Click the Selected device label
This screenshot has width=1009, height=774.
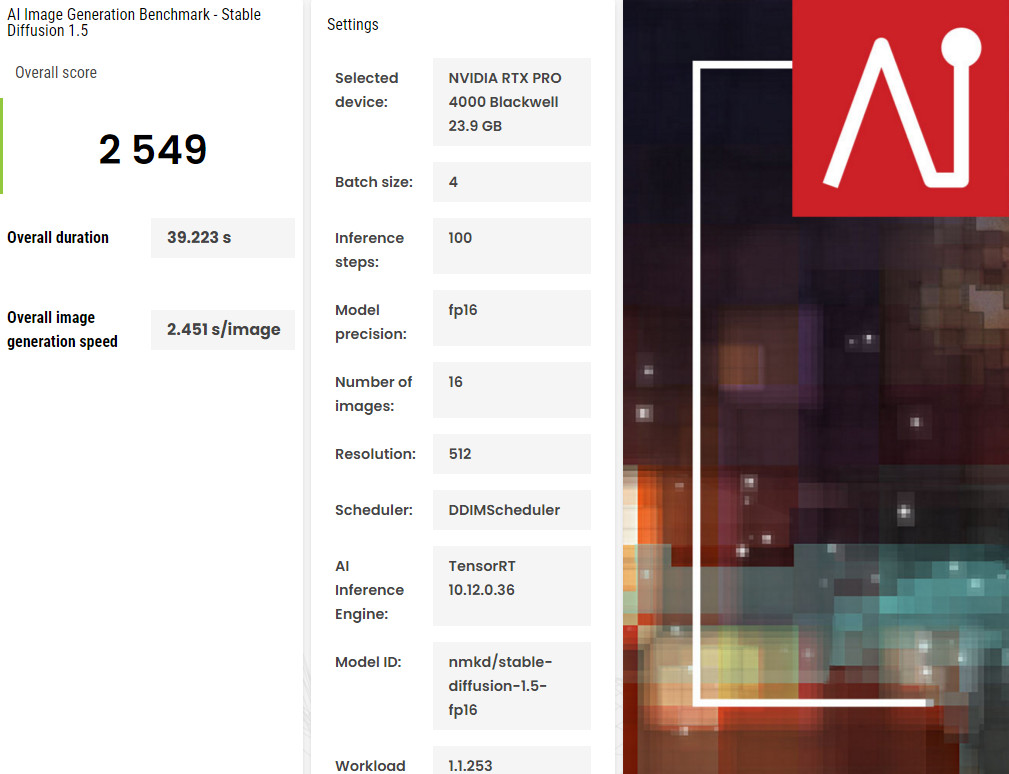367,90
